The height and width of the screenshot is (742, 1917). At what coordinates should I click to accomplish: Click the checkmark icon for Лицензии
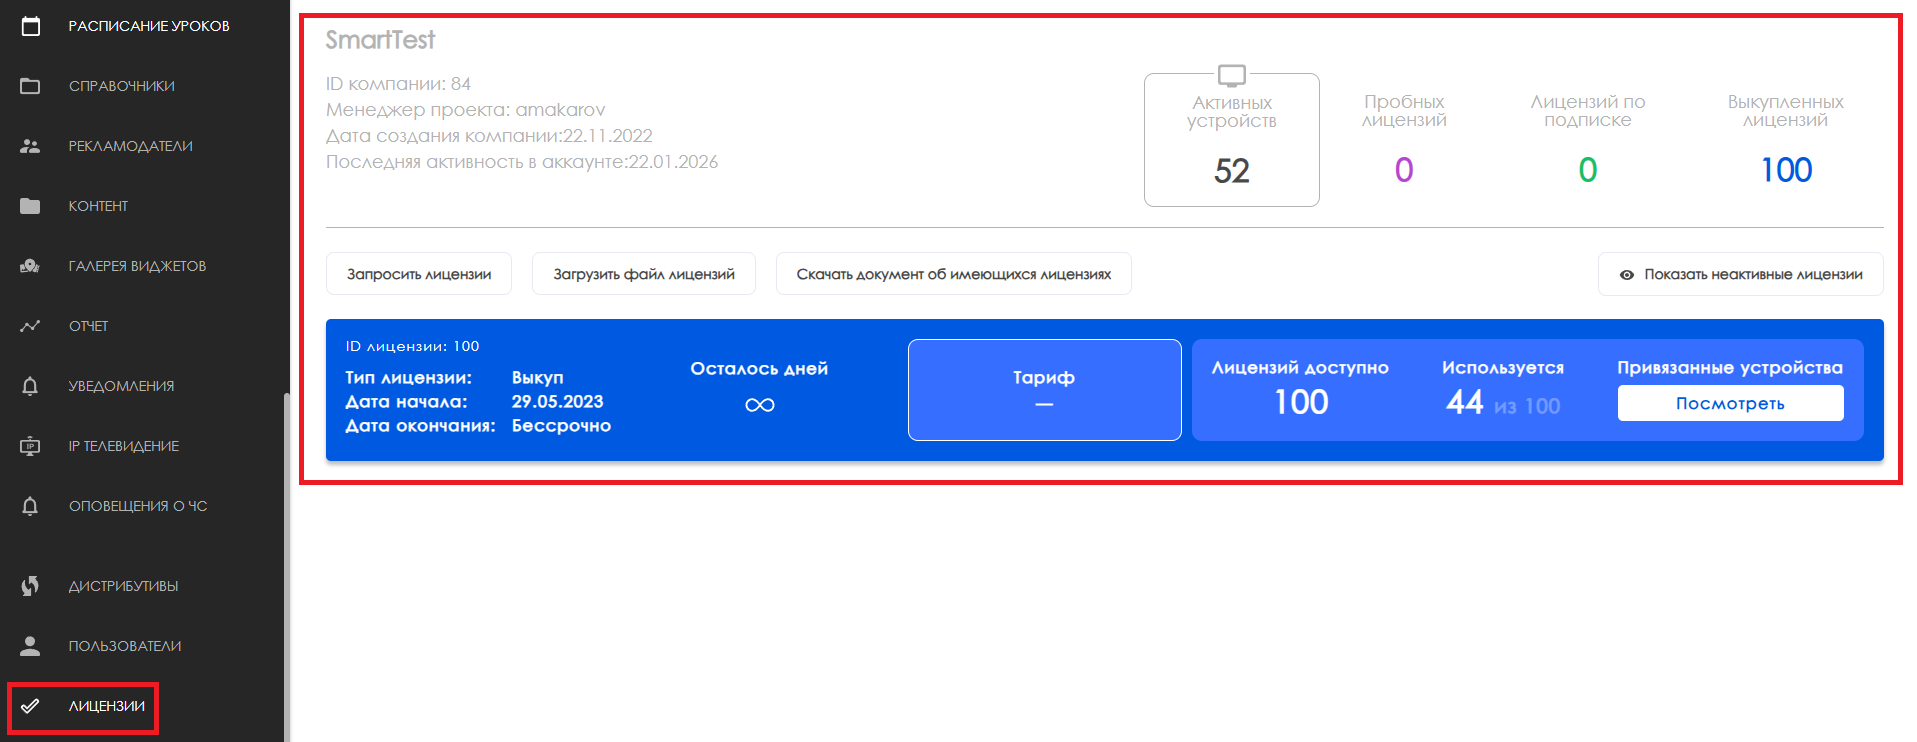click(x=31, y=706)
